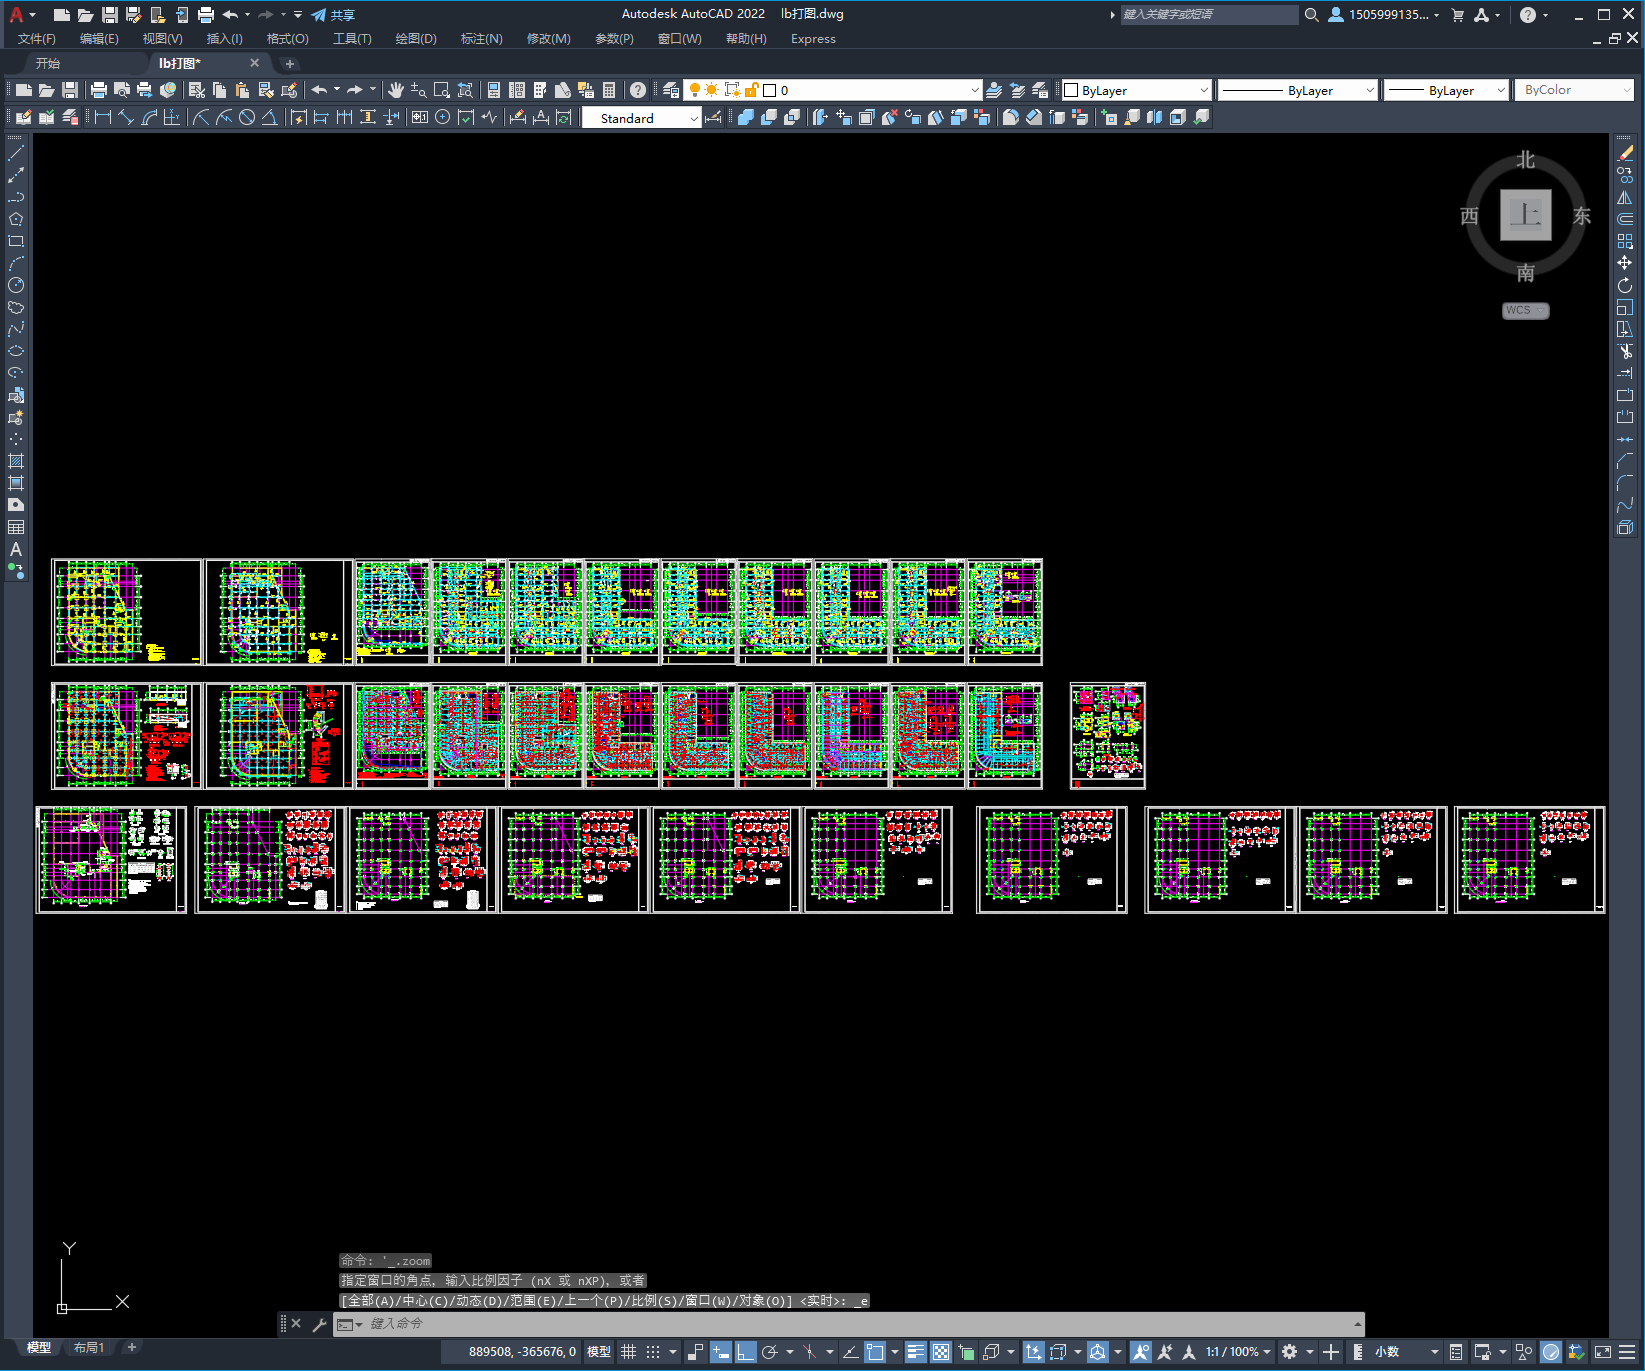Select the Linear dimension tool
This screenshot has height=1371, width=1645.
[102, 117]
